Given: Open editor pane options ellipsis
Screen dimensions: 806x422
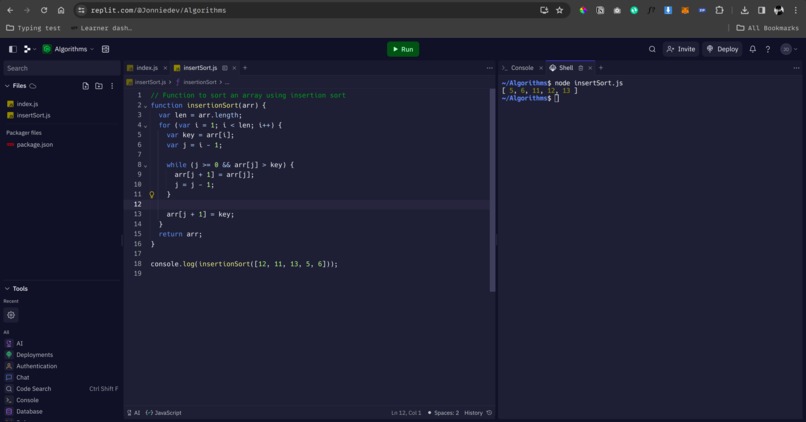Looking at the screenshot, I should [x=489, y=68].
